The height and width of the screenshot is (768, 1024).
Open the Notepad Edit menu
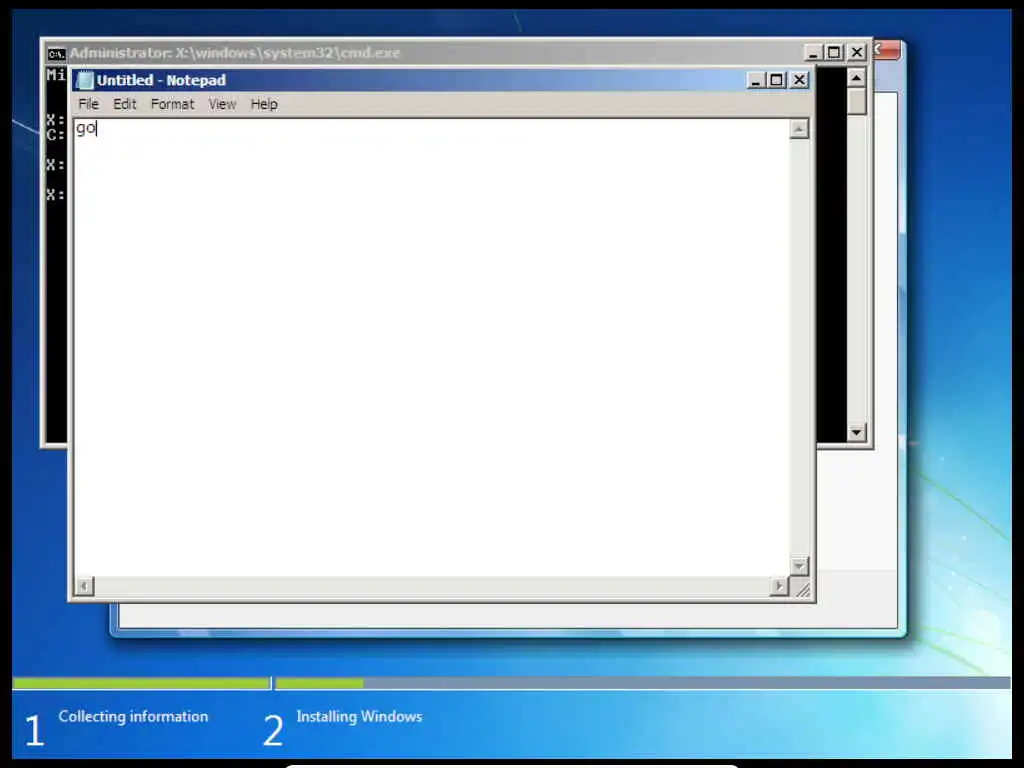(x=125, y=104)
